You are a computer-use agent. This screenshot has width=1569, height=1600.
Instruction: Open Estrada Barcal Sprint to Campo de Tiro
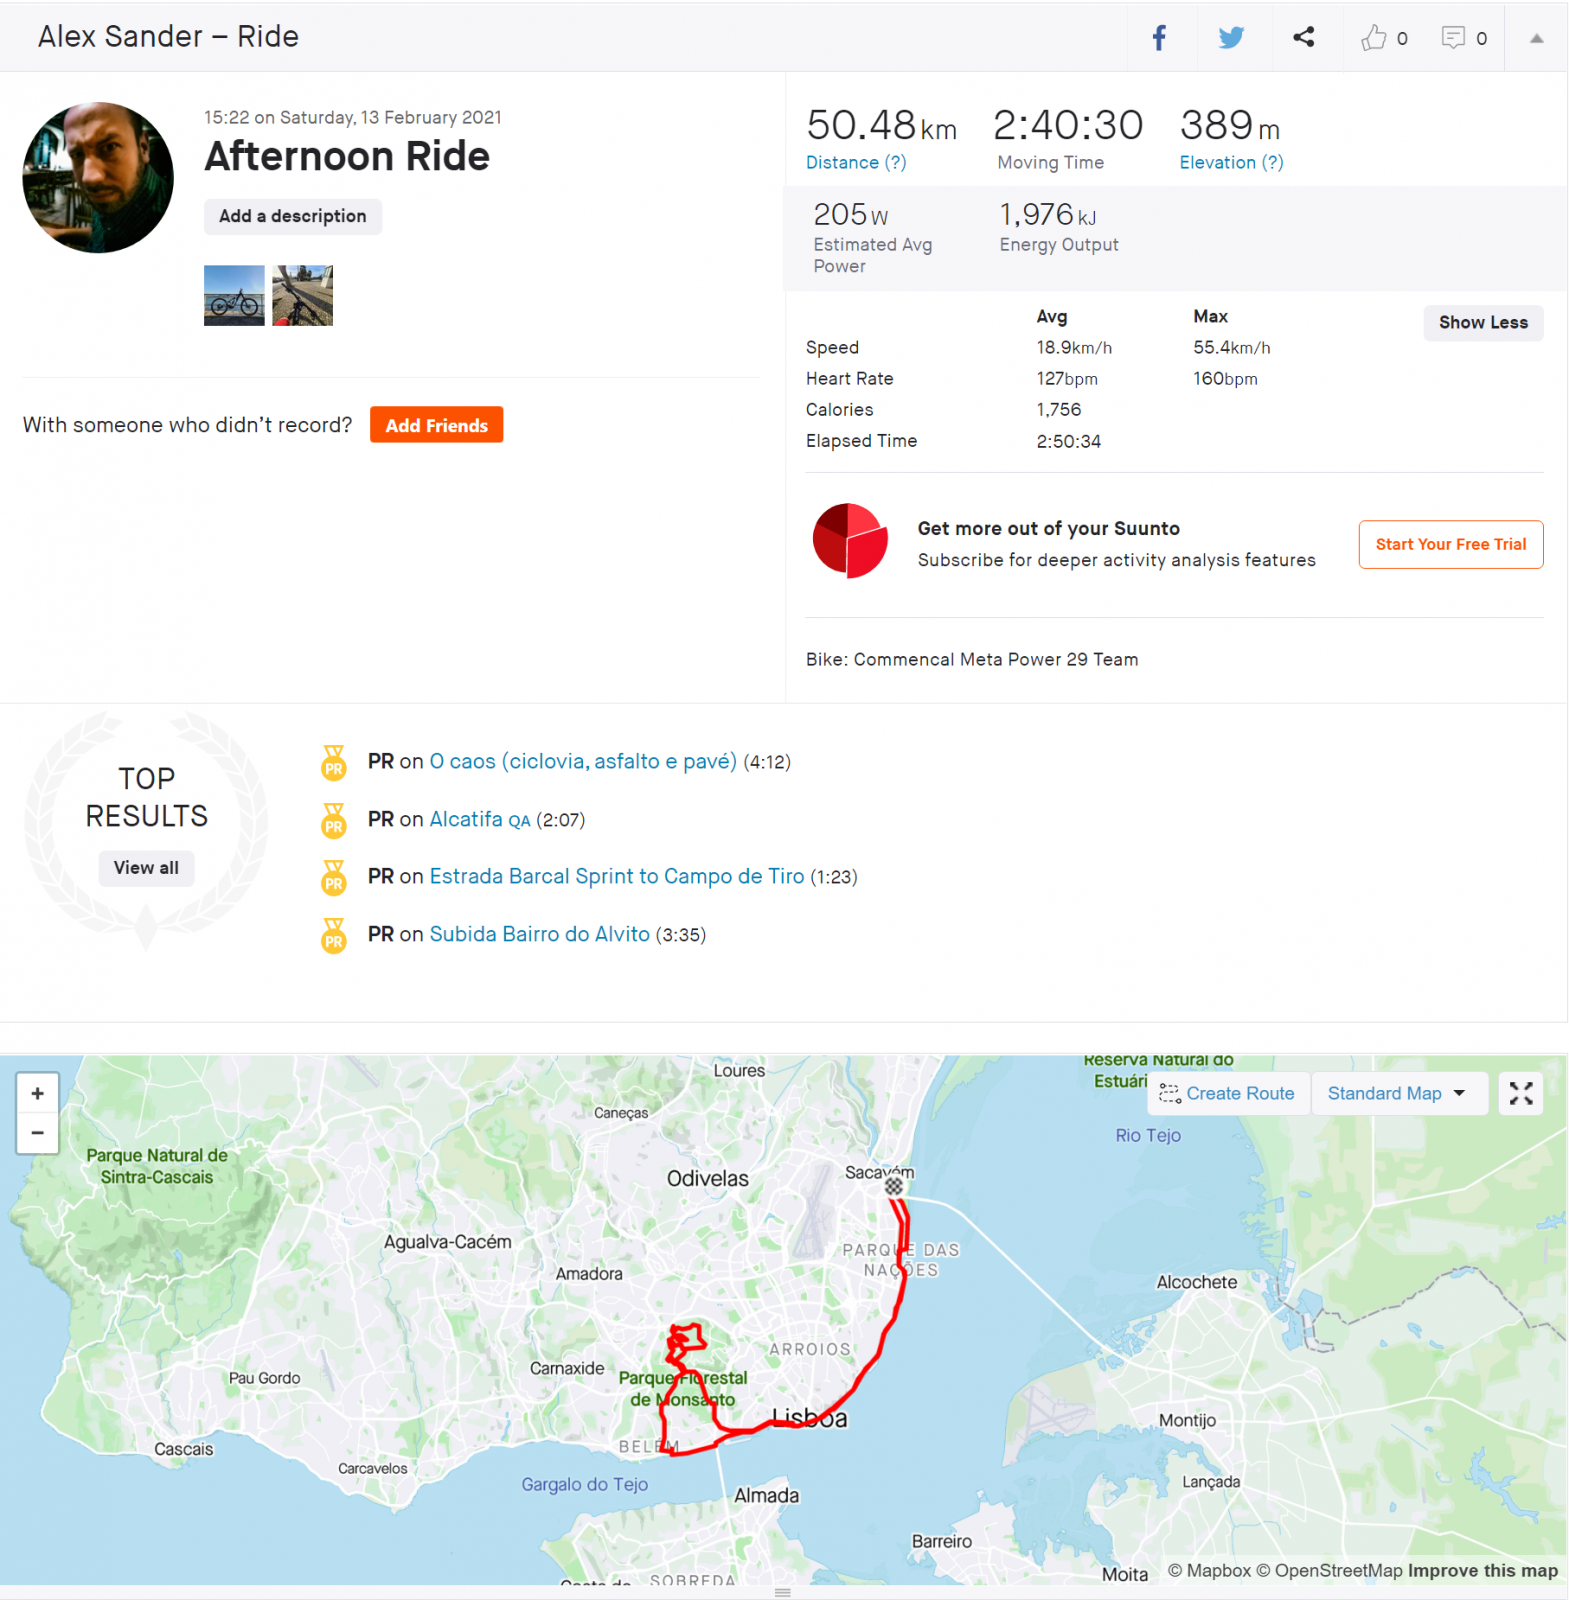pos(617,876)
